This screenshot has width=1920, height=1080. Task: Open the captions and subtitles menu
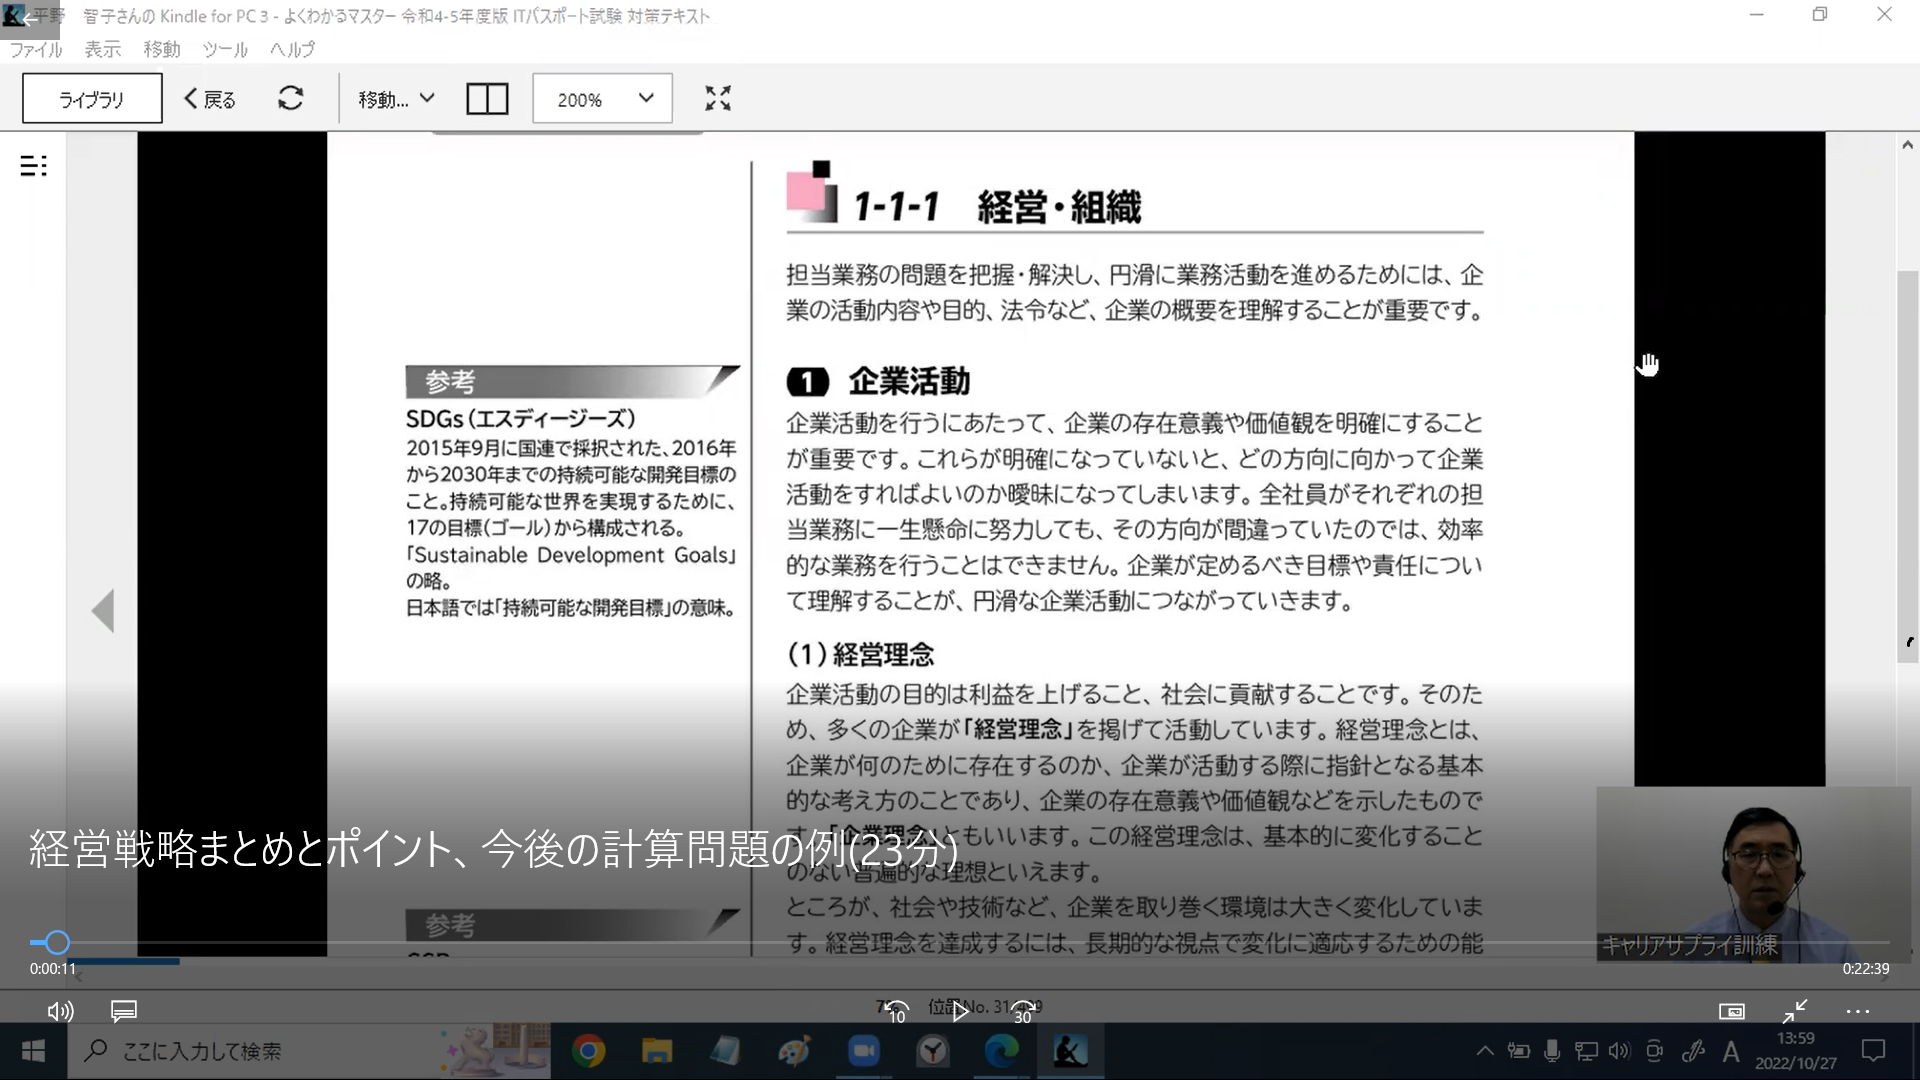coord(124,1011)
